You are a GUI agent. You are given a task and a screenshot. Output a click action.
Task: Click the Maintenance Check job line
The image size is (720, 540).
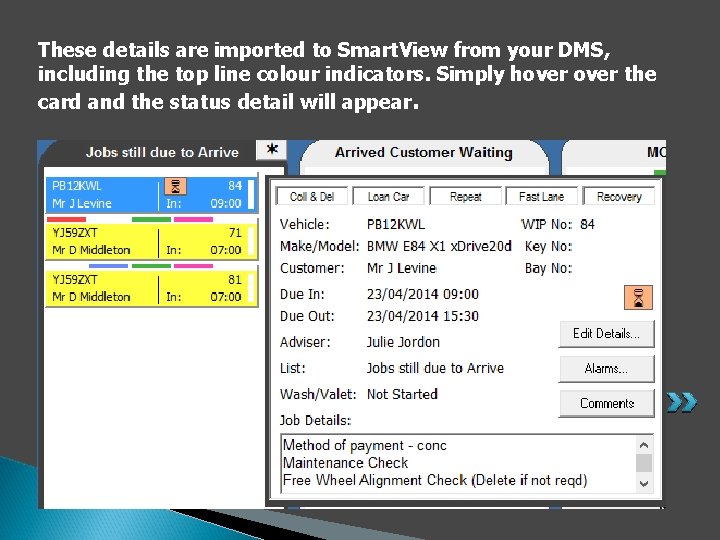[345, 463]
